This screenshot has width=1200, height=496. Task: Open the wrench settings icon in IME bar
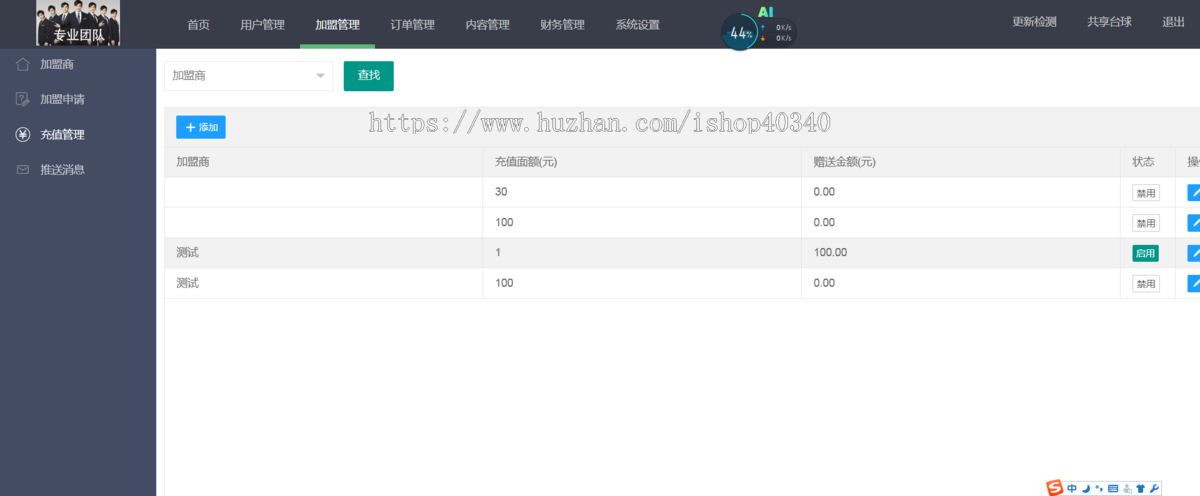pos(1155,488)
